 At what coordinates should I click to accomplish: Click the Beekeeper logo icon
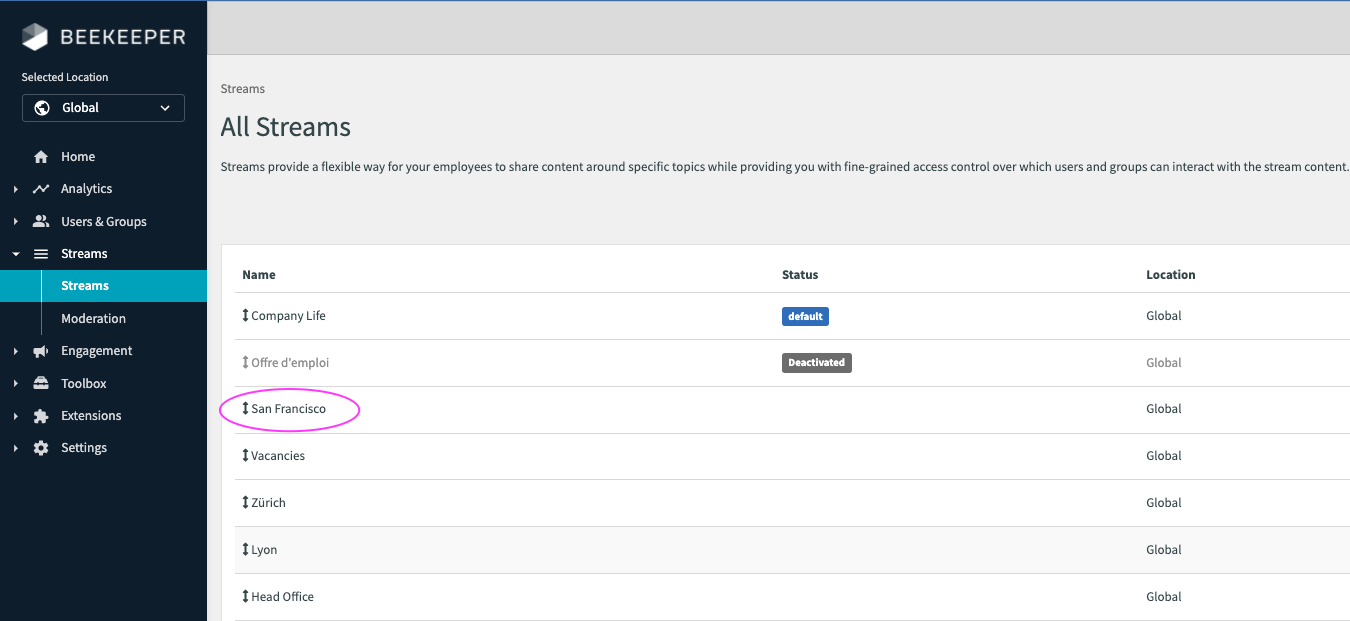tap(35, 38)
